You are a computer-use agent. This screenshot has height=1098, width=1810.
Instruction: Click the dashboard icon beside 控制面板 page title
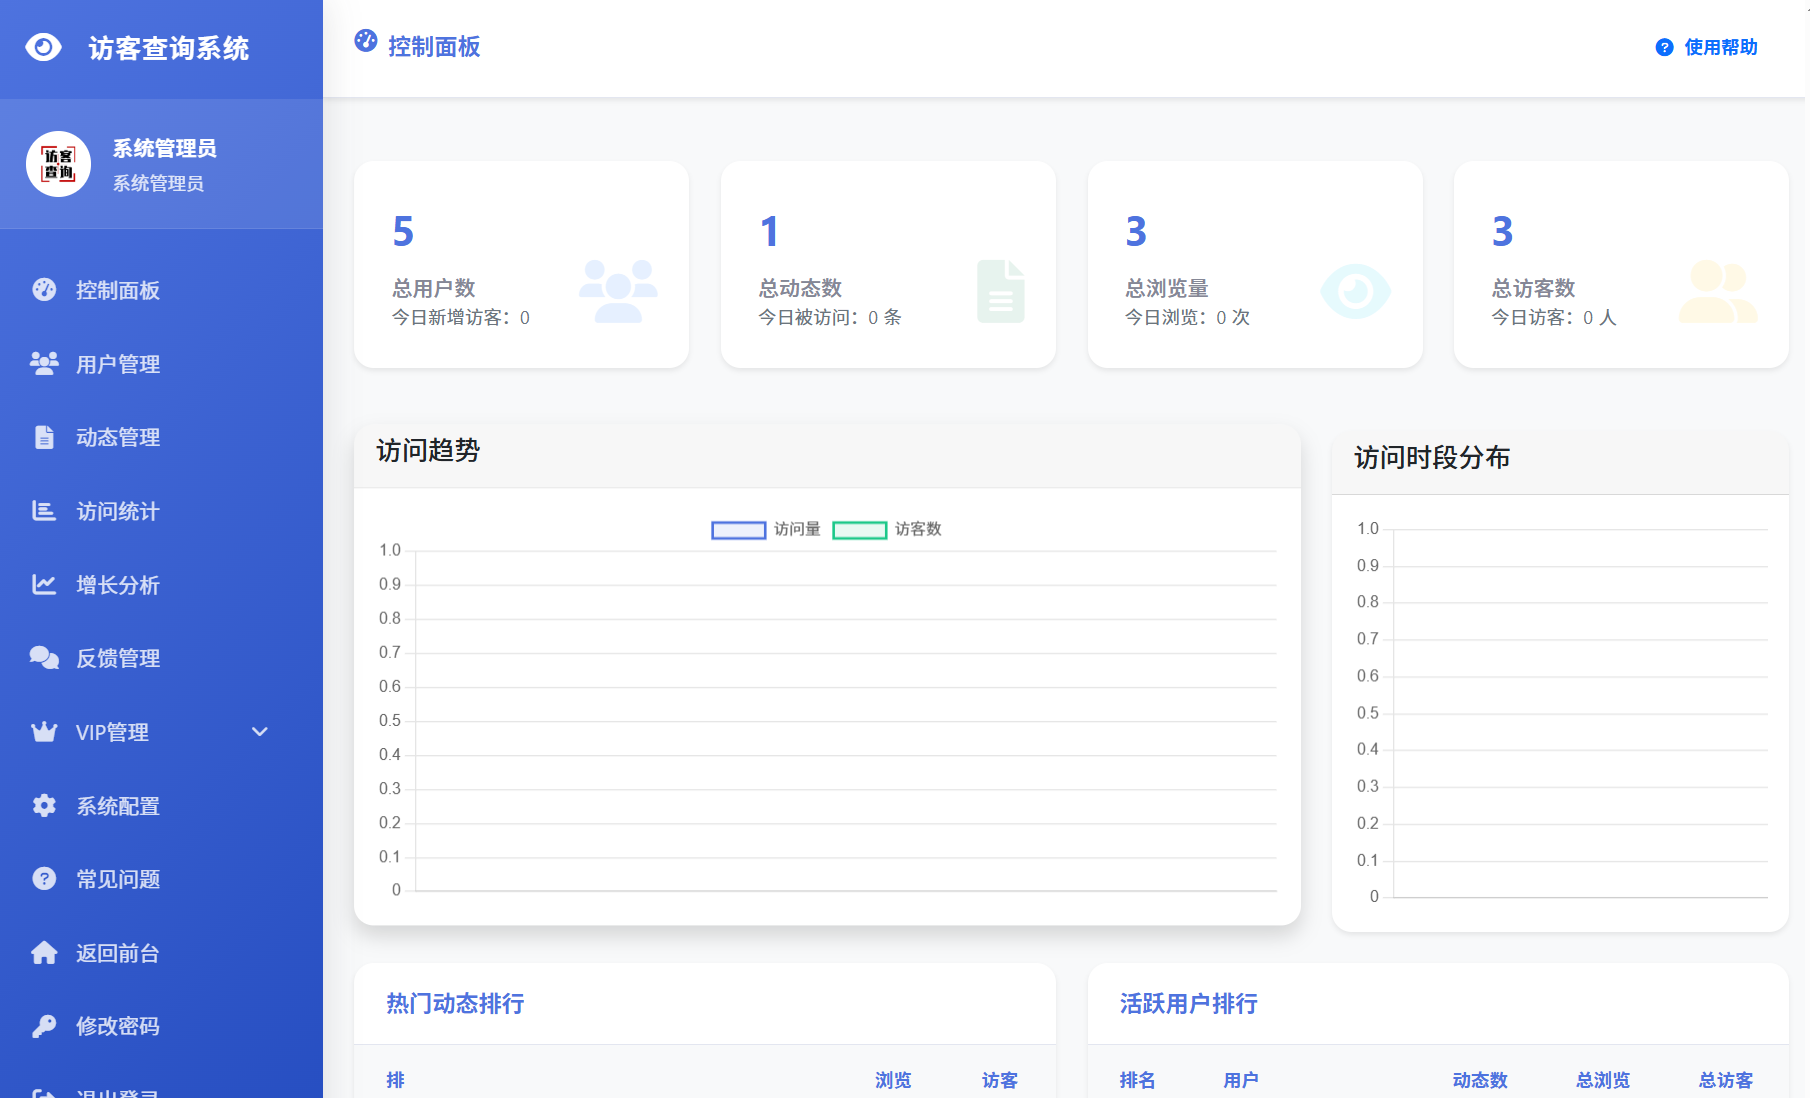[x=366, y=41]
